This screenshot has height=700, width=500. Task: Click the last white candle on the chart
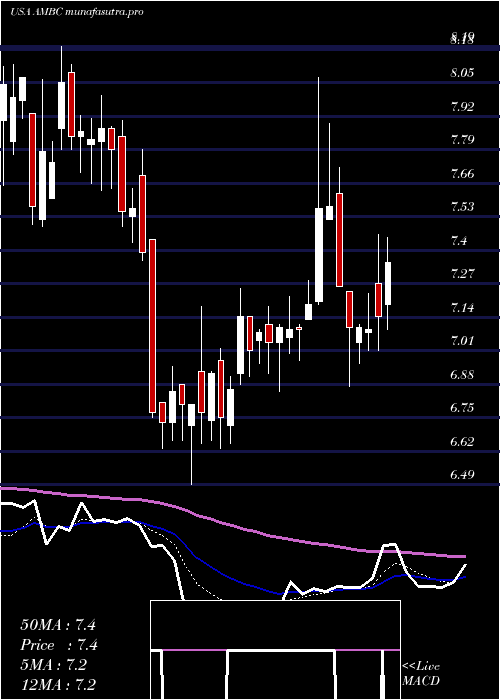[388, 283]
